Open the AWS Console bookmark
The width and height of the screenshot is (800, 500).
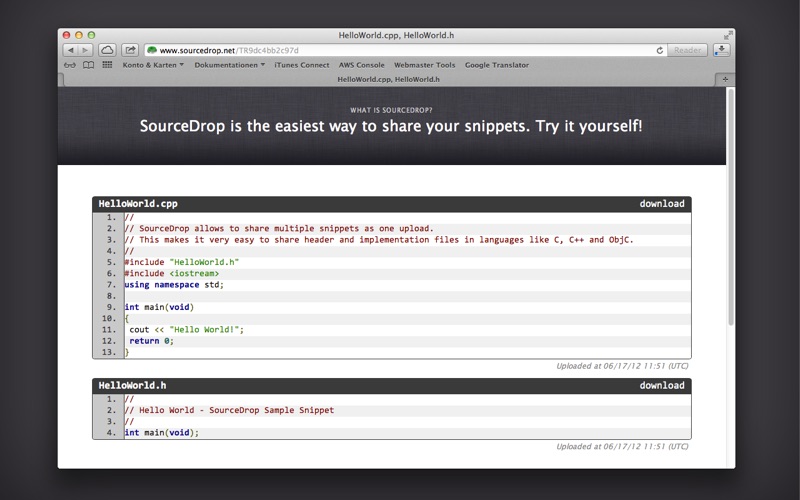pyautogui.click(x=361, y=65)
